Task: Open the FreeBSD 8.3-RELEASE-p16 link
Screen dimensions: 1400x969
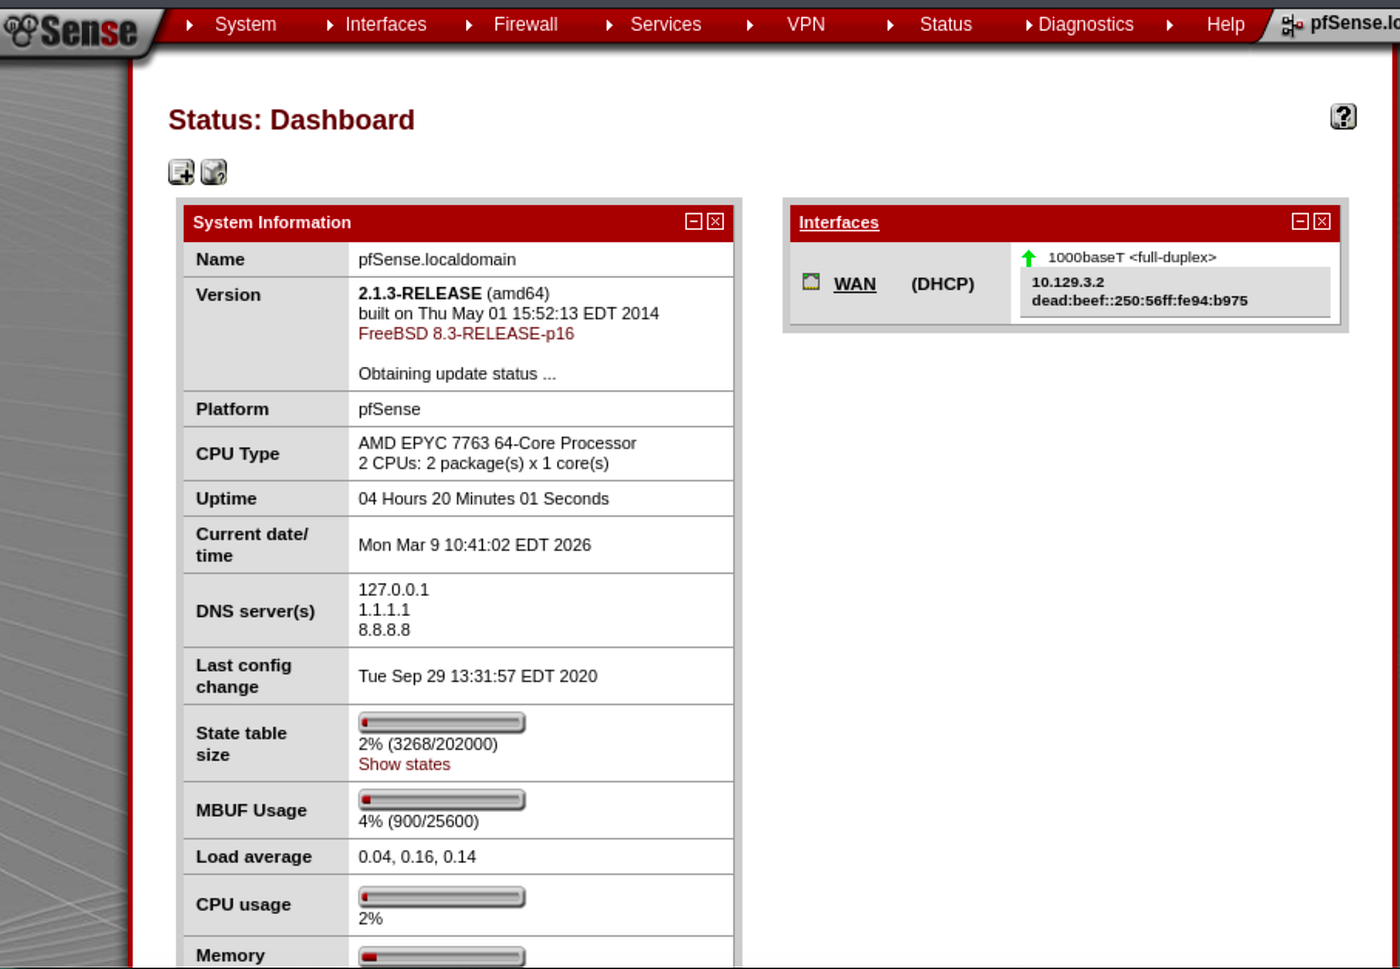Action: (x=466, y=334)
